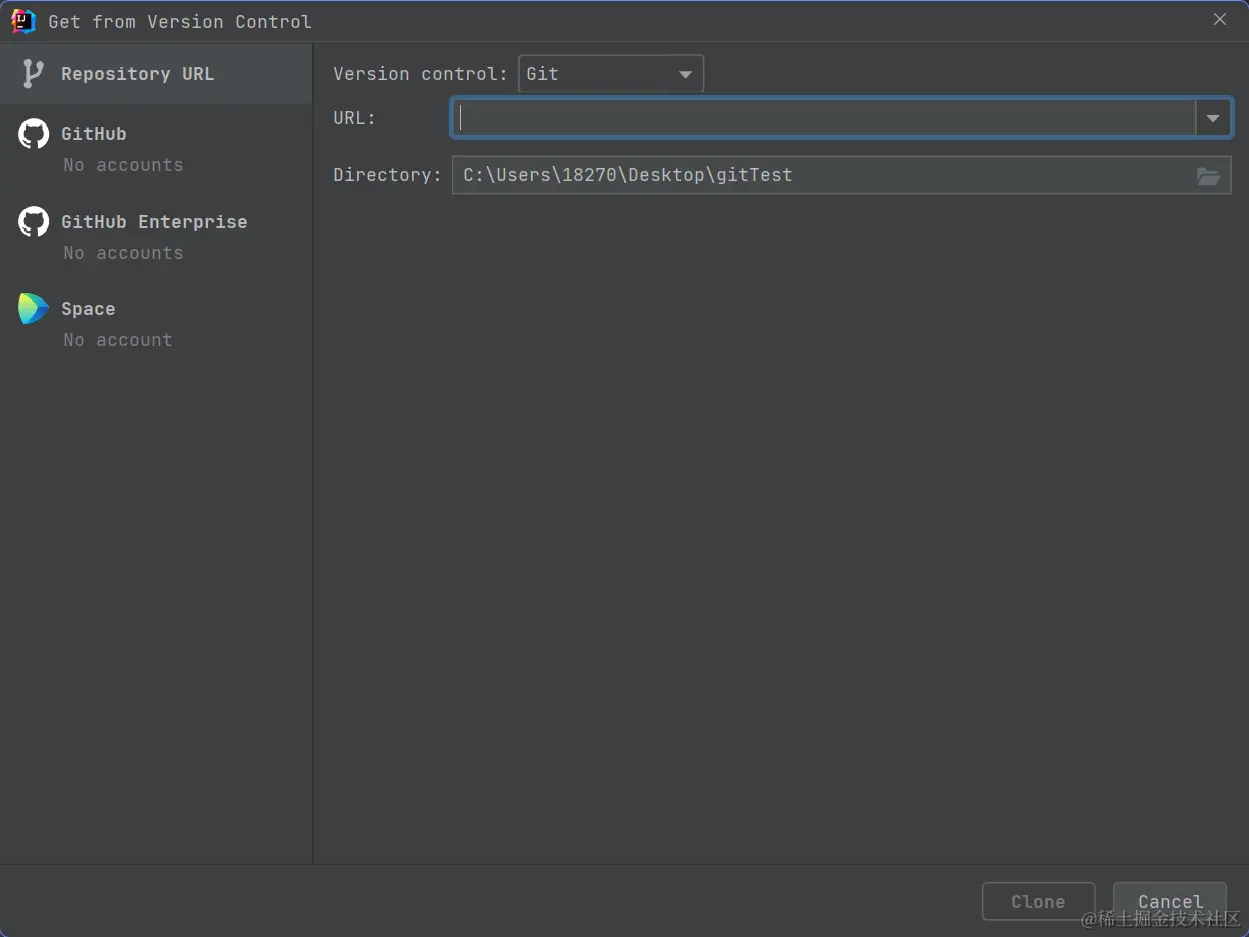Click 'No accounts' under GitHub Enterprise
Viewport: 1249px width, 937px height.
(x=123, y=253)
